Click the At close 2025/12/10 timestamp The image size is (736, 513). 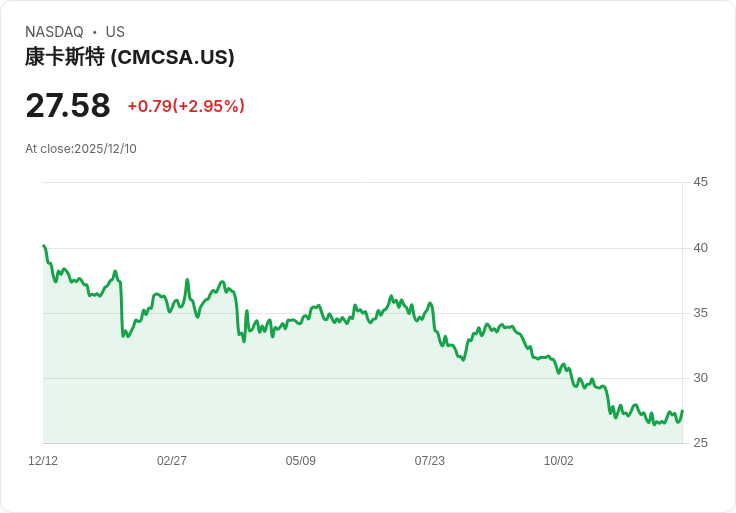pos(81,149)
